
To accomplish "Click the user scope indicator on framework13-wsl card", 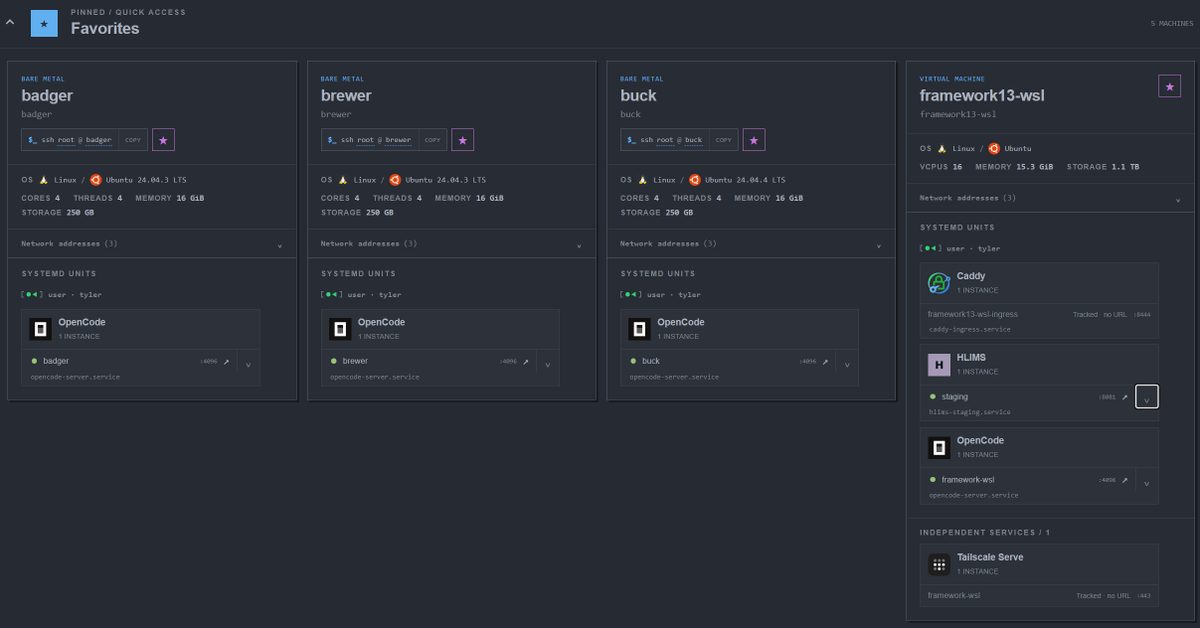I will coord(960,248).
